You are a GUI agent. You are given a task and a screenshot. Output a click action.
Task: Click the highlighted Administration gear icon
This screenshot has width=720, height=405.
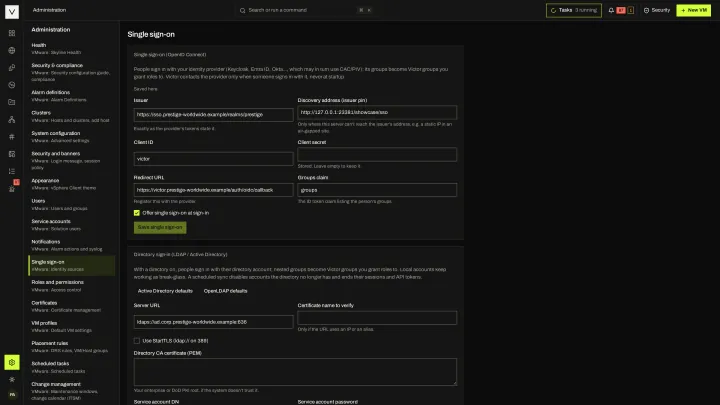pos(12,362)
